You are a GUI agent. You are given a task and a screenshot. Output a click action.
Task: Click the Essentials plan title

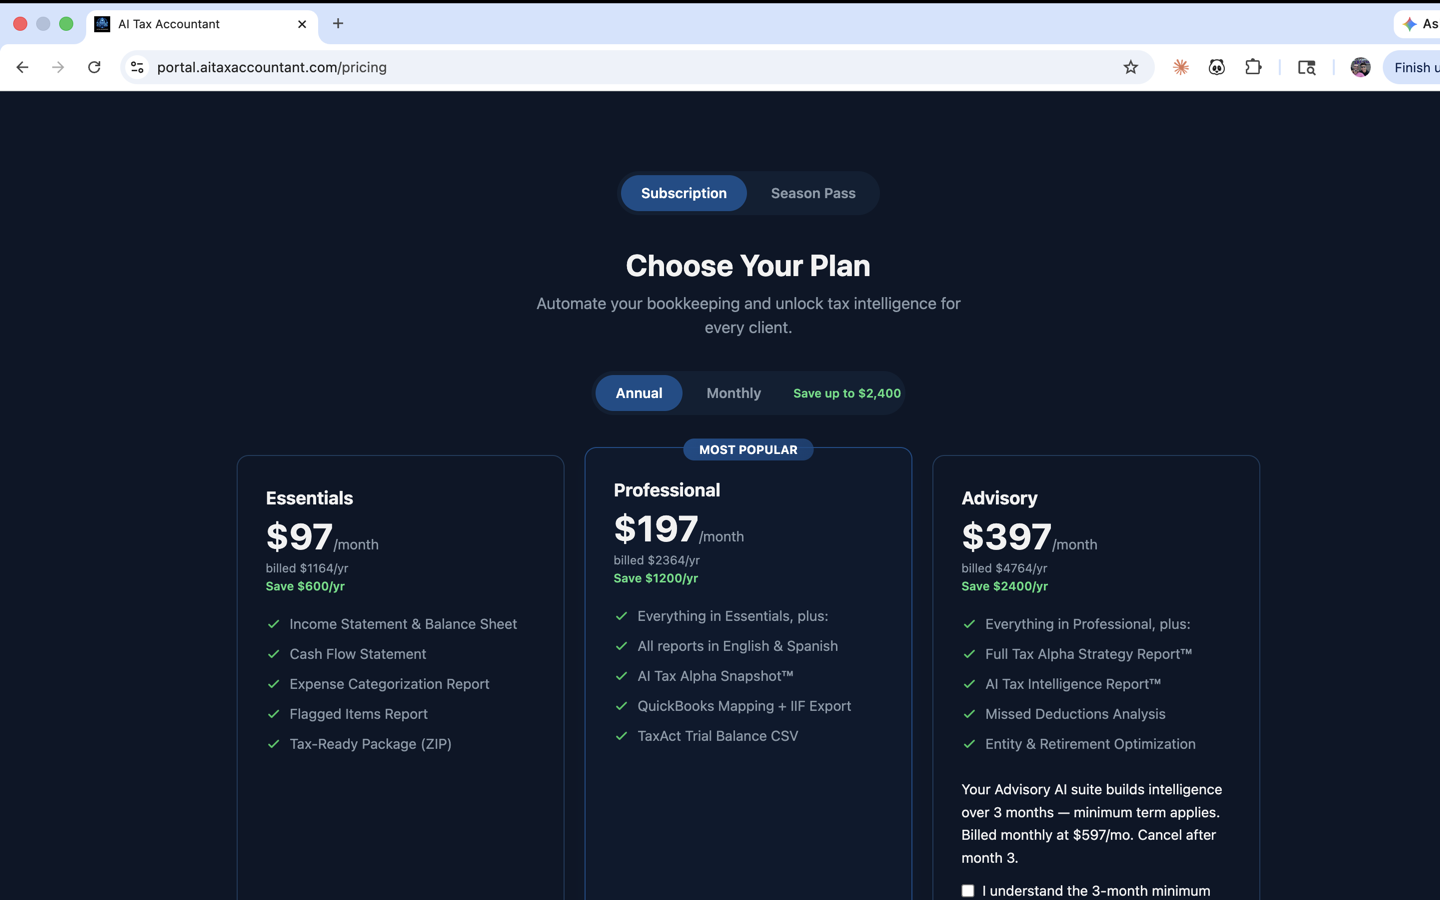309,498
